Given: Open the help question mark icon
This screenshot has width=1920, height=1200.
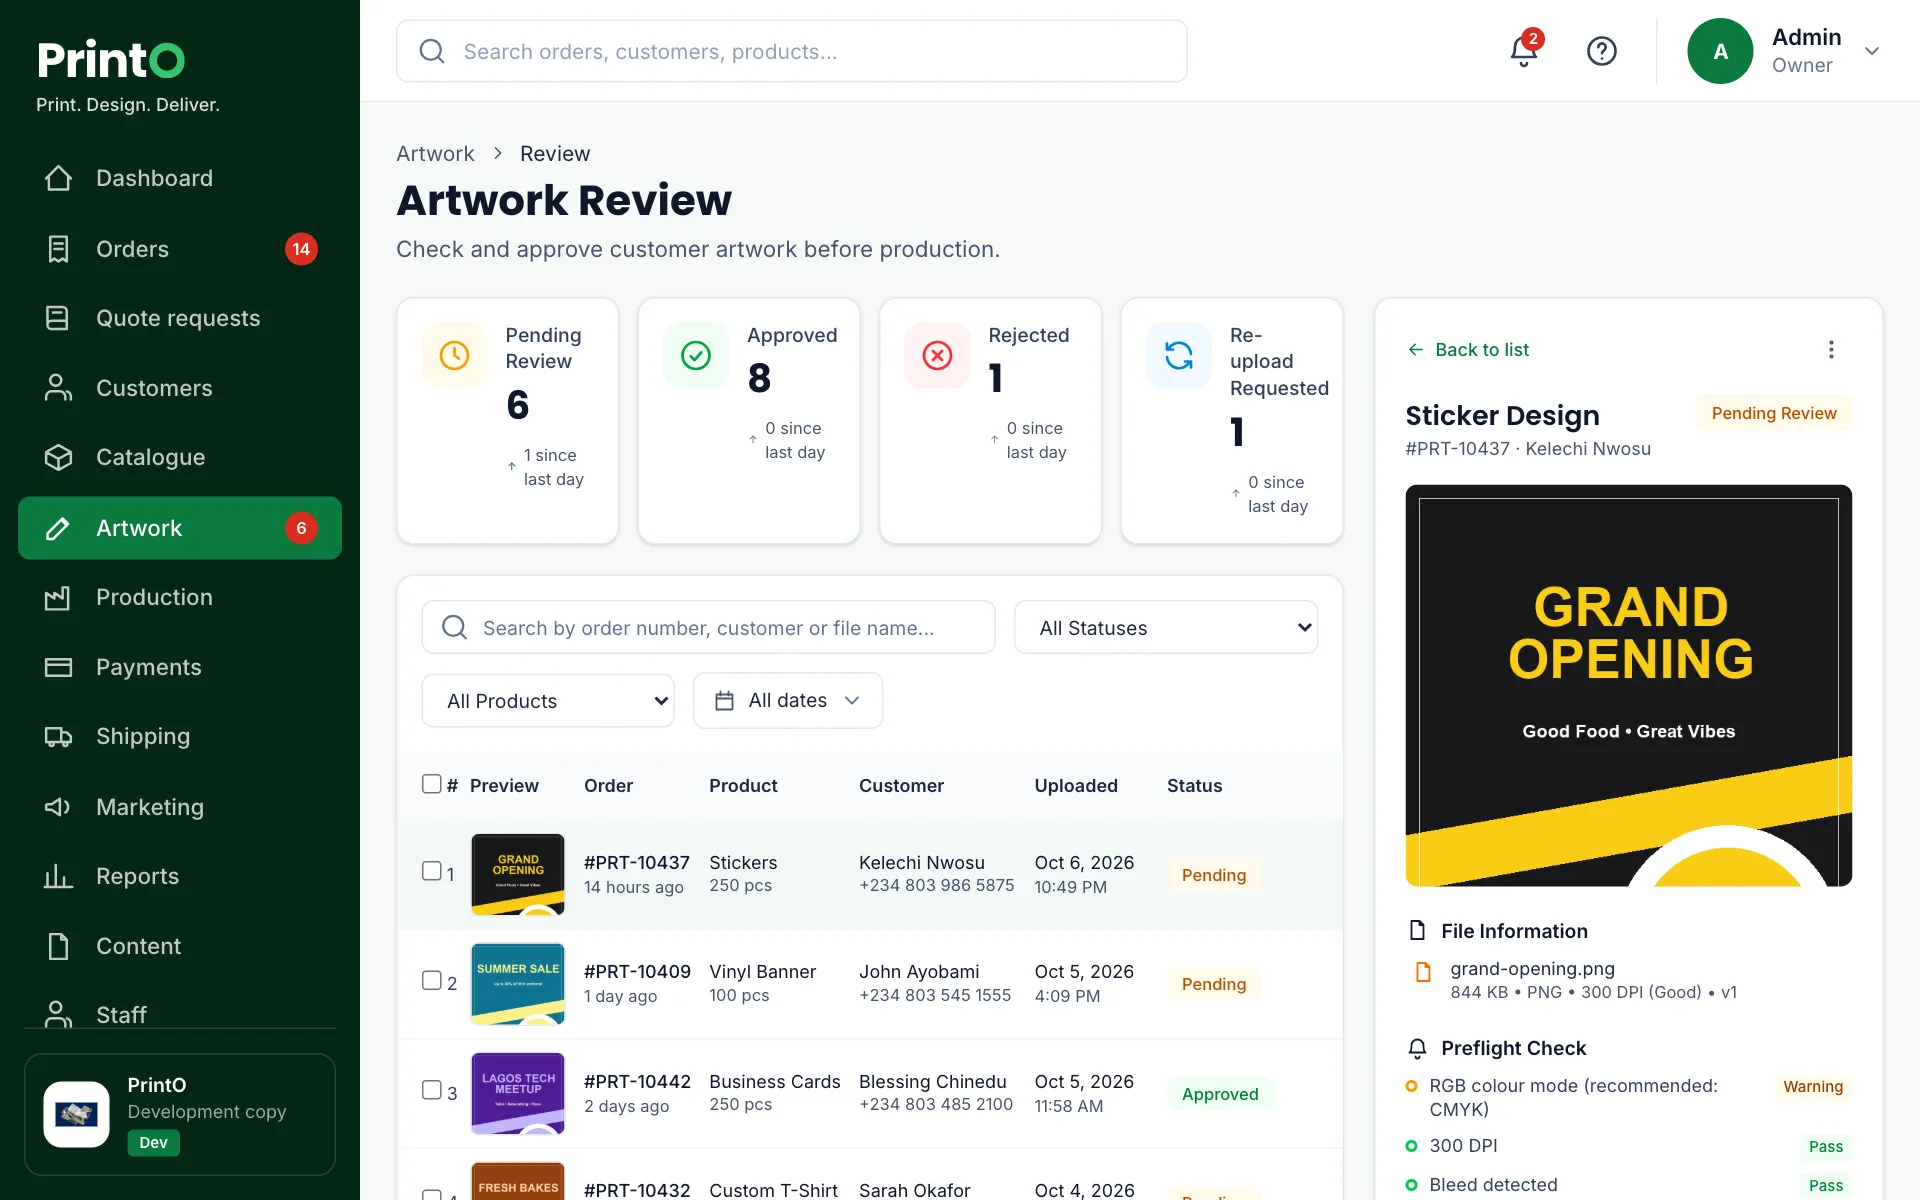Looking at the screenshot, I should 1601,51.
